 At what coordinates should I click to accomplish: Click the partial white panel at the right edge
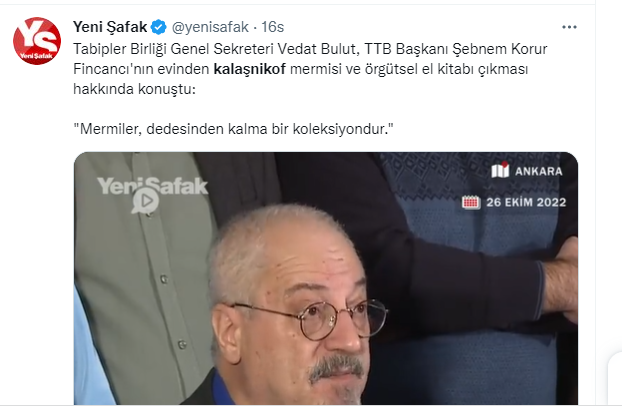click(x=615, y=379)
